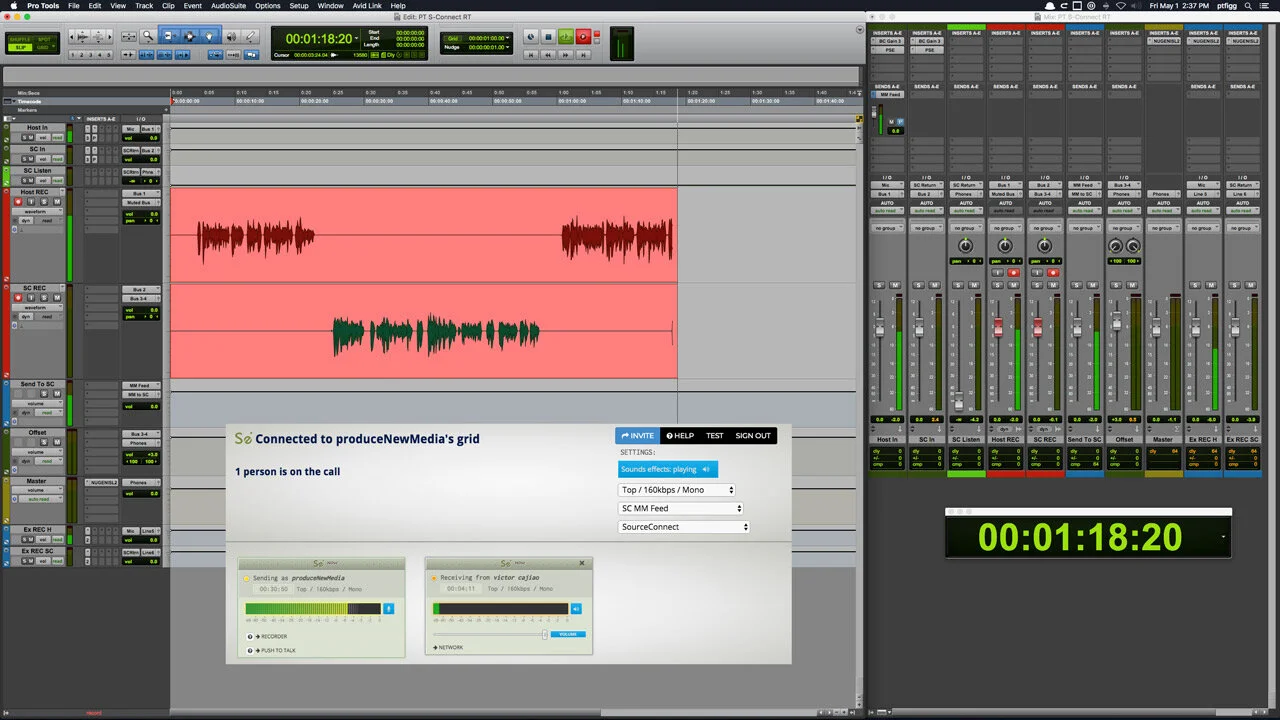Stop playback in transport
Image resolution: width=1280 pixels, height=720 pixels.
(x=548, y=36)
